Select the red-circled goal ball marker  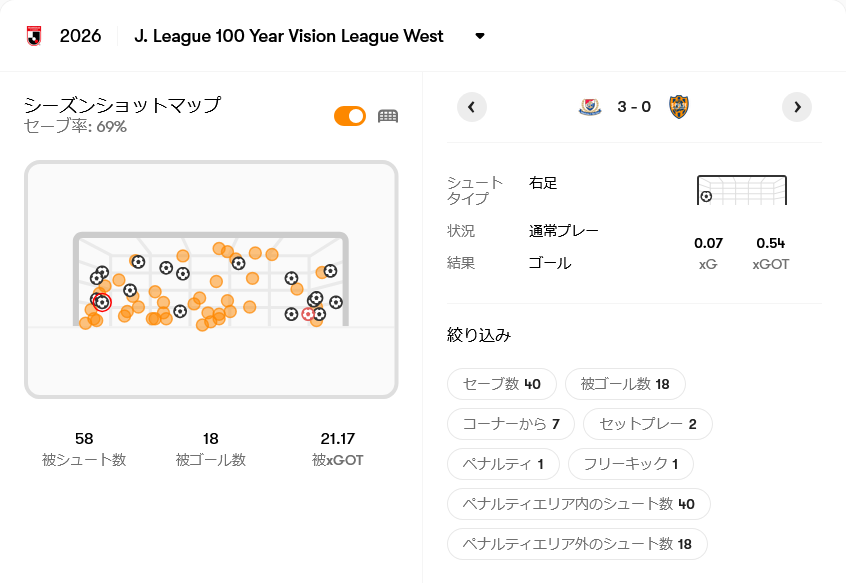pyautogui.click(x=102, y=302)
